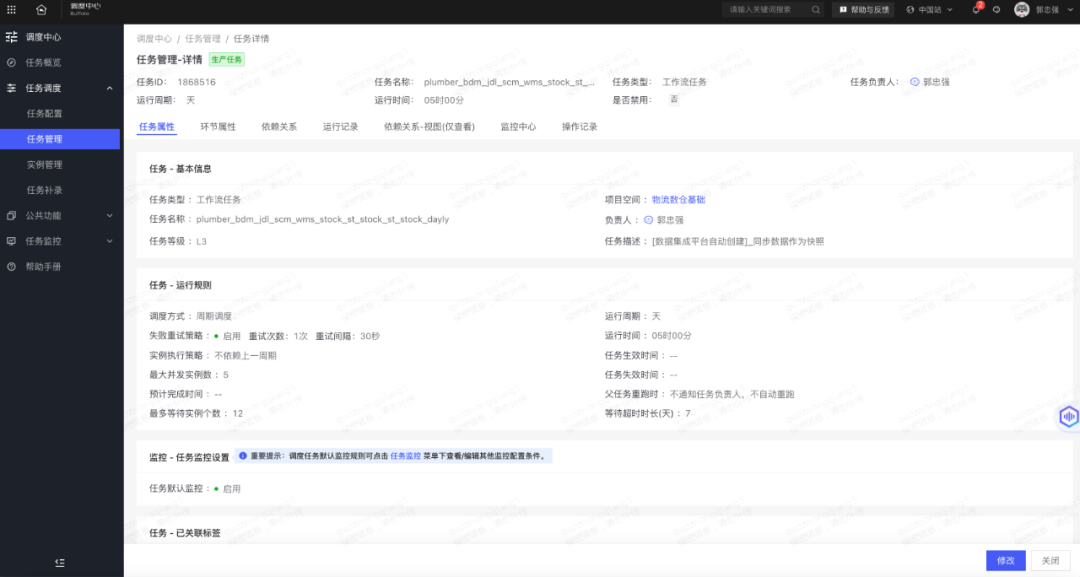The image size is (1080, 577).
Task: Focus the keyword search input field
Action: (x=772, y=10)
